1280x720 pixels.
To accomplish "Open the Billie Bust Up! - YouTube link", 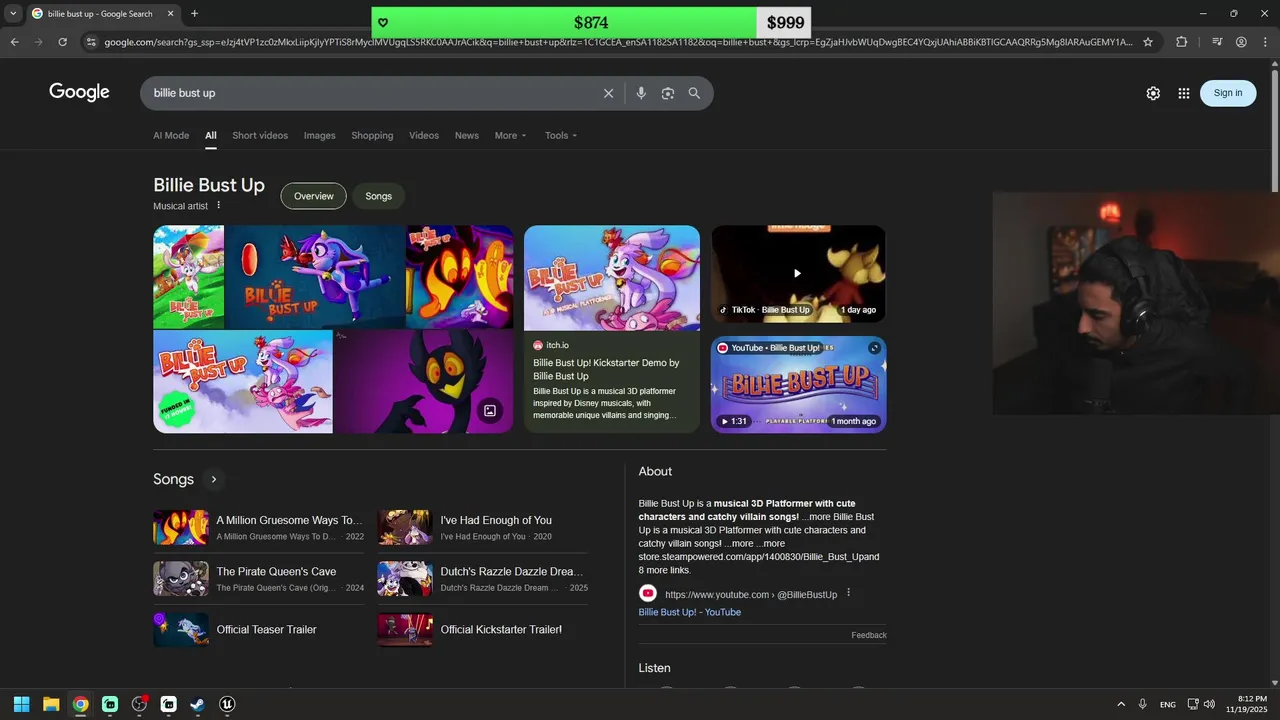I will 690,612.
